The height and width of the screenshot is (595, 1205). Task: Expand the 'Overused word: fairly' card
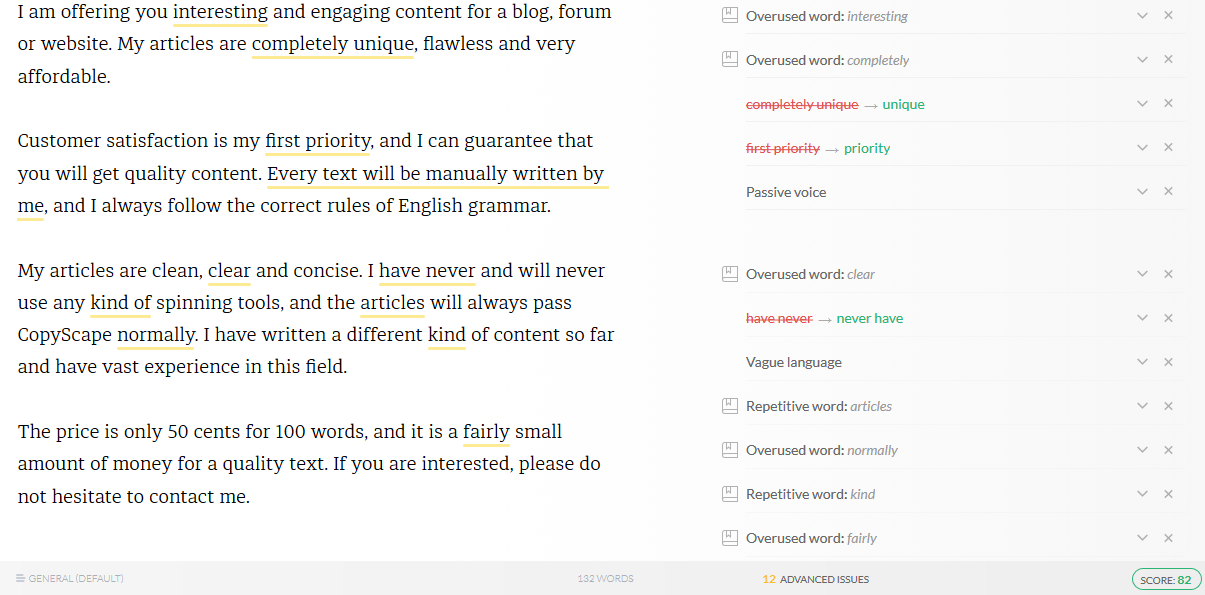[1142, 538]
